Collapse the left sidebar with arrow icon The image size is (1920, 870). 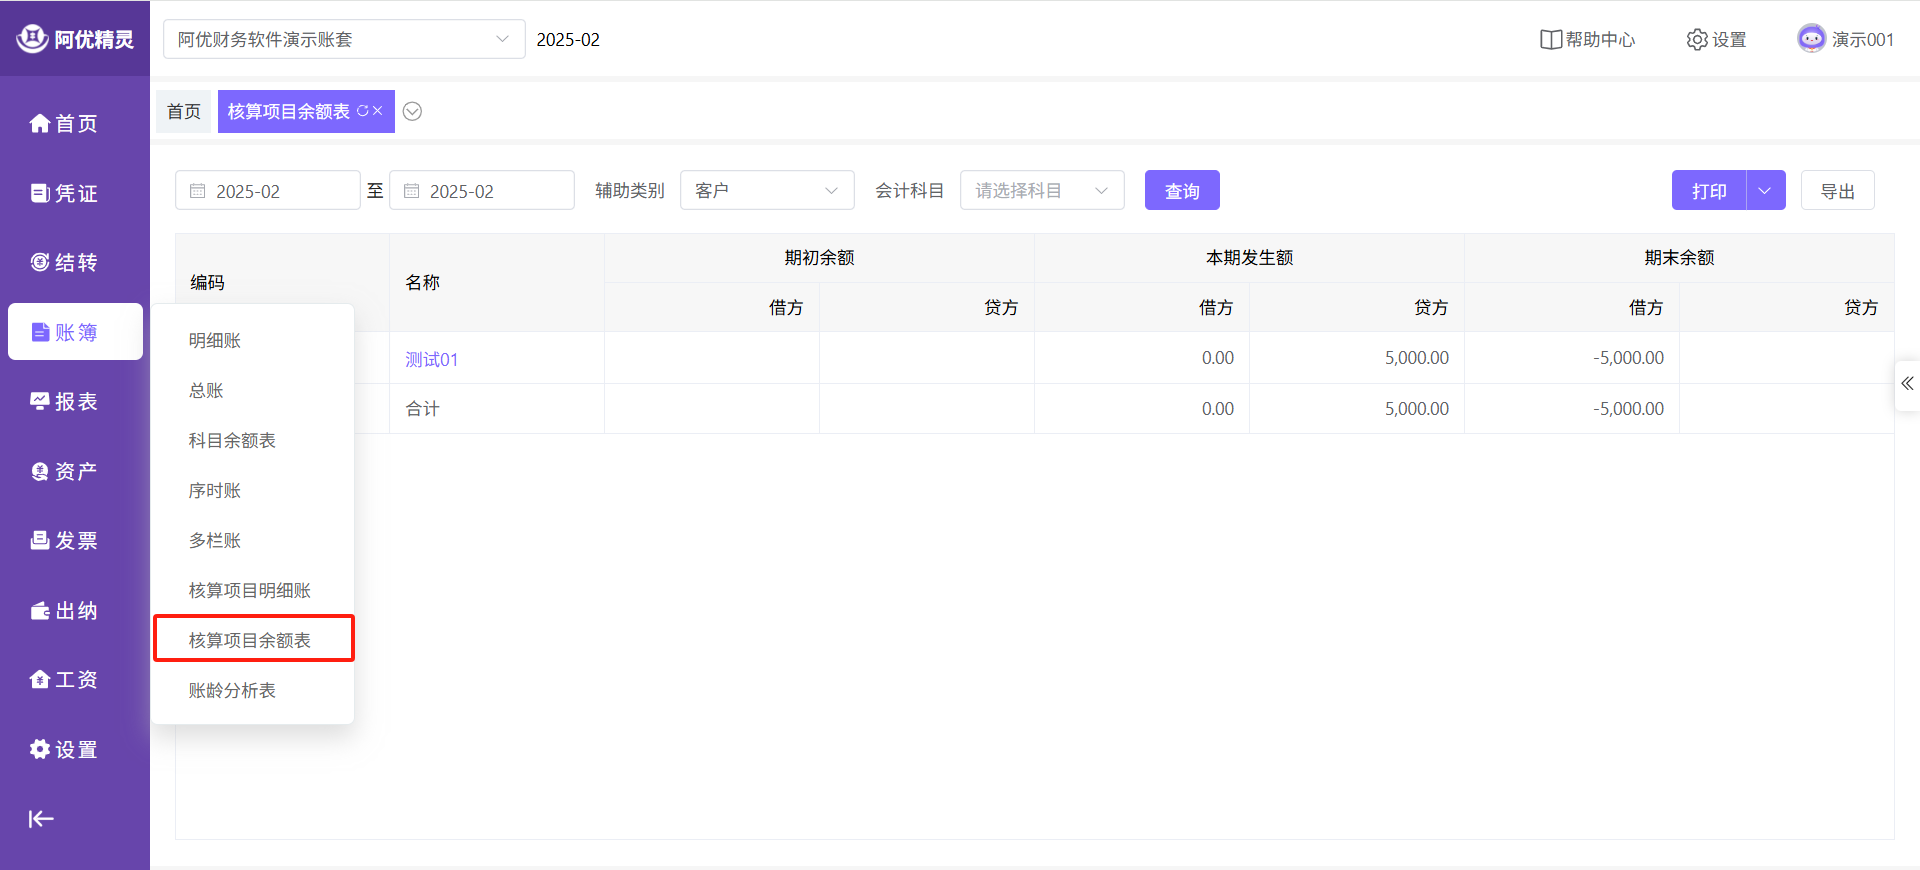point(41,819)
